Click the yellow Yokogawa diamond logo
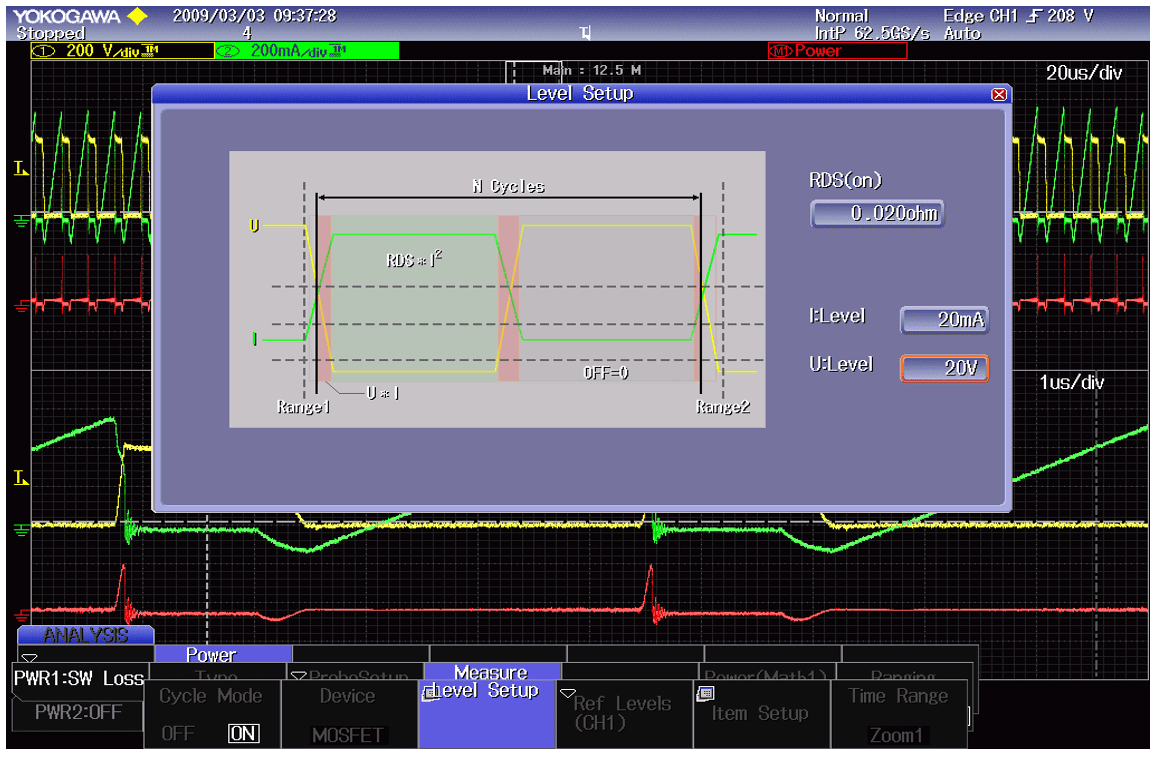This screenshot has width=1160, height=758. click(138, 17)
